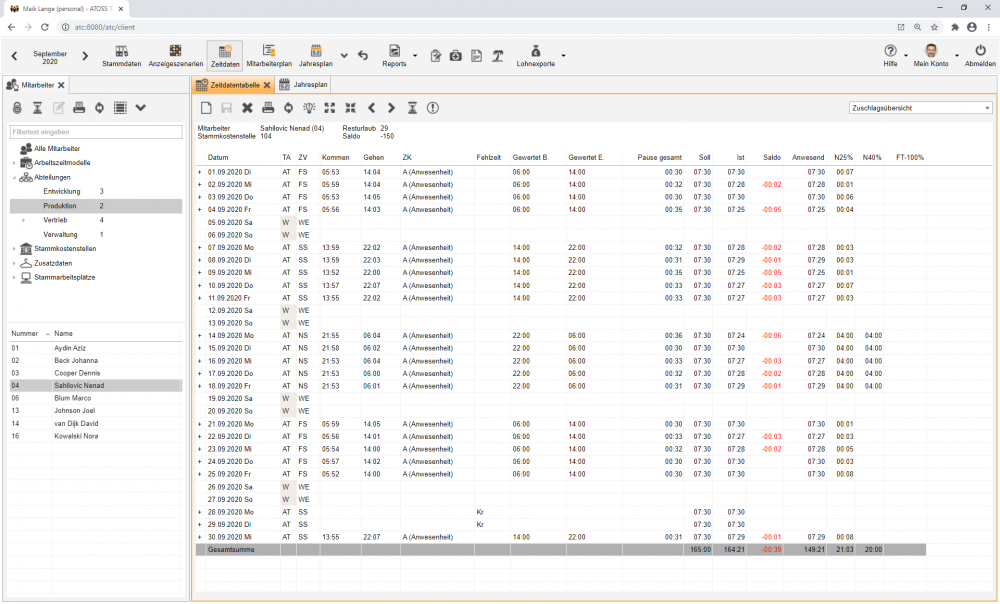This screenshot has height=604, width=1000.
Task: Go to previous month before September 2020
Action: point(15,56)
